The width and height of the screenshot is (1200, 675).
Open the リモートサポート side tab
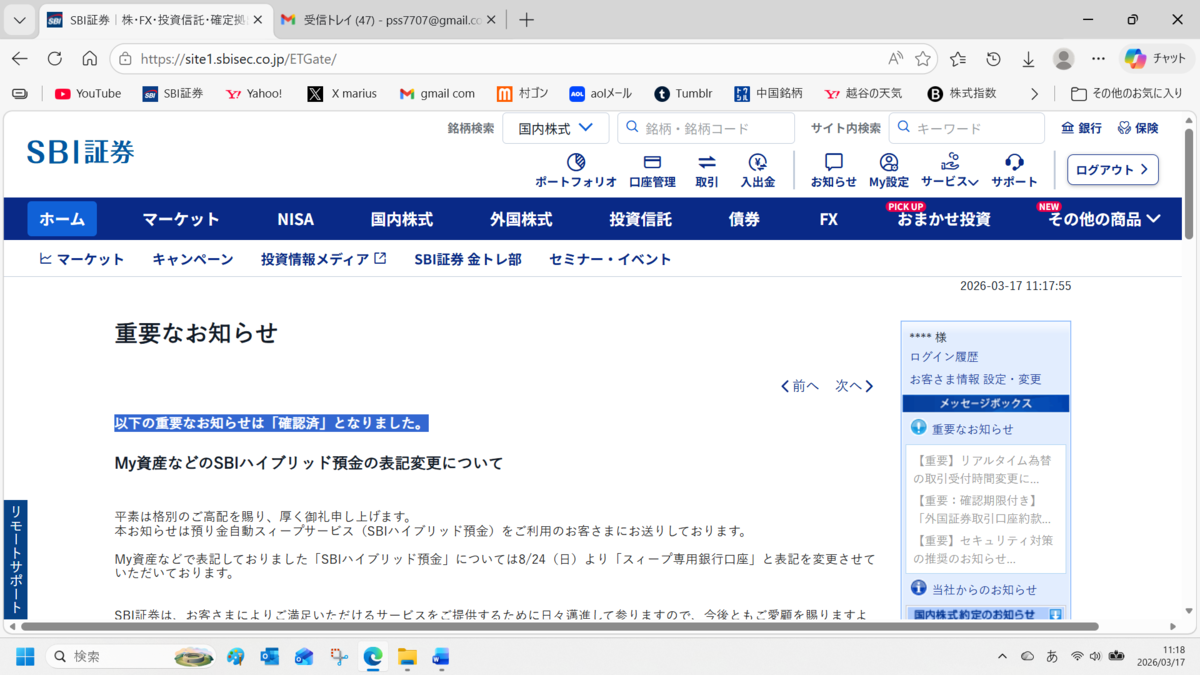click(16, 559)
